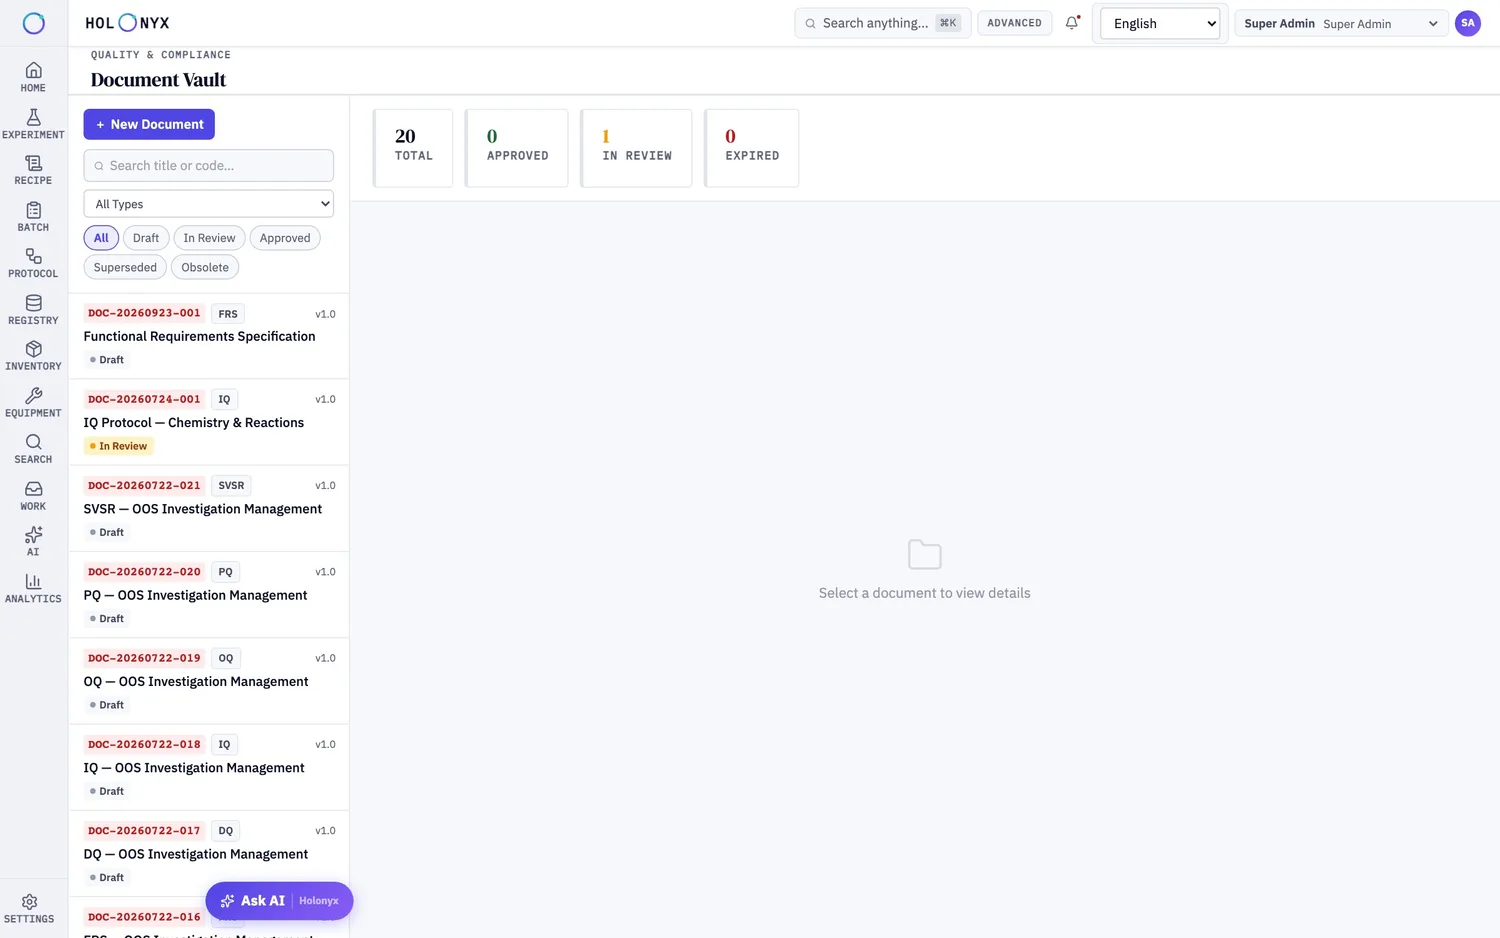Click the Total documents stat card
The width and height of the screenshot is (1500, 938).
click(413, 148)
